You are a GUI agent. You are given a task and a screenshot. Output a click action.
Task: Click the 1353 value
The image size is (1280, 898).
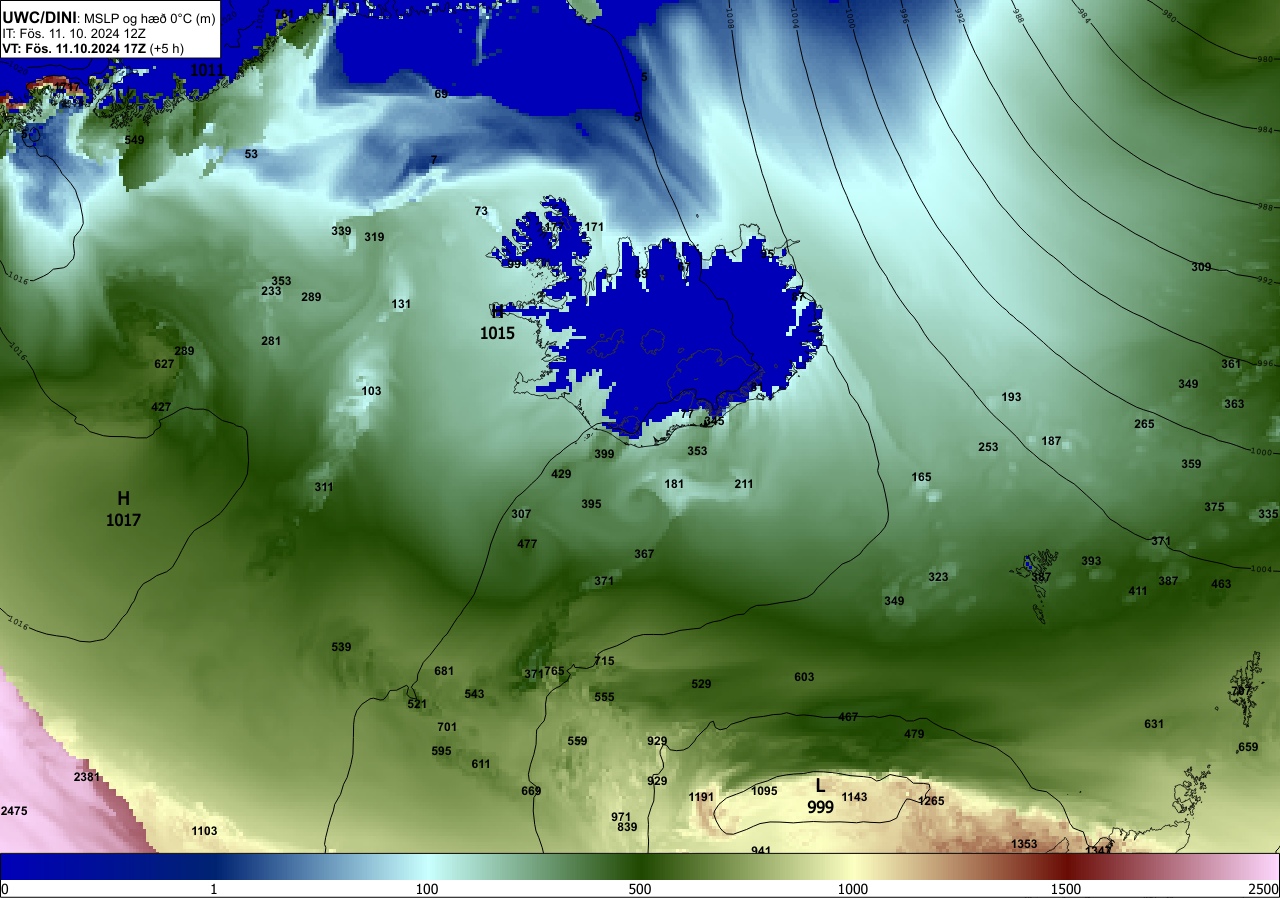coord(1024,844)
